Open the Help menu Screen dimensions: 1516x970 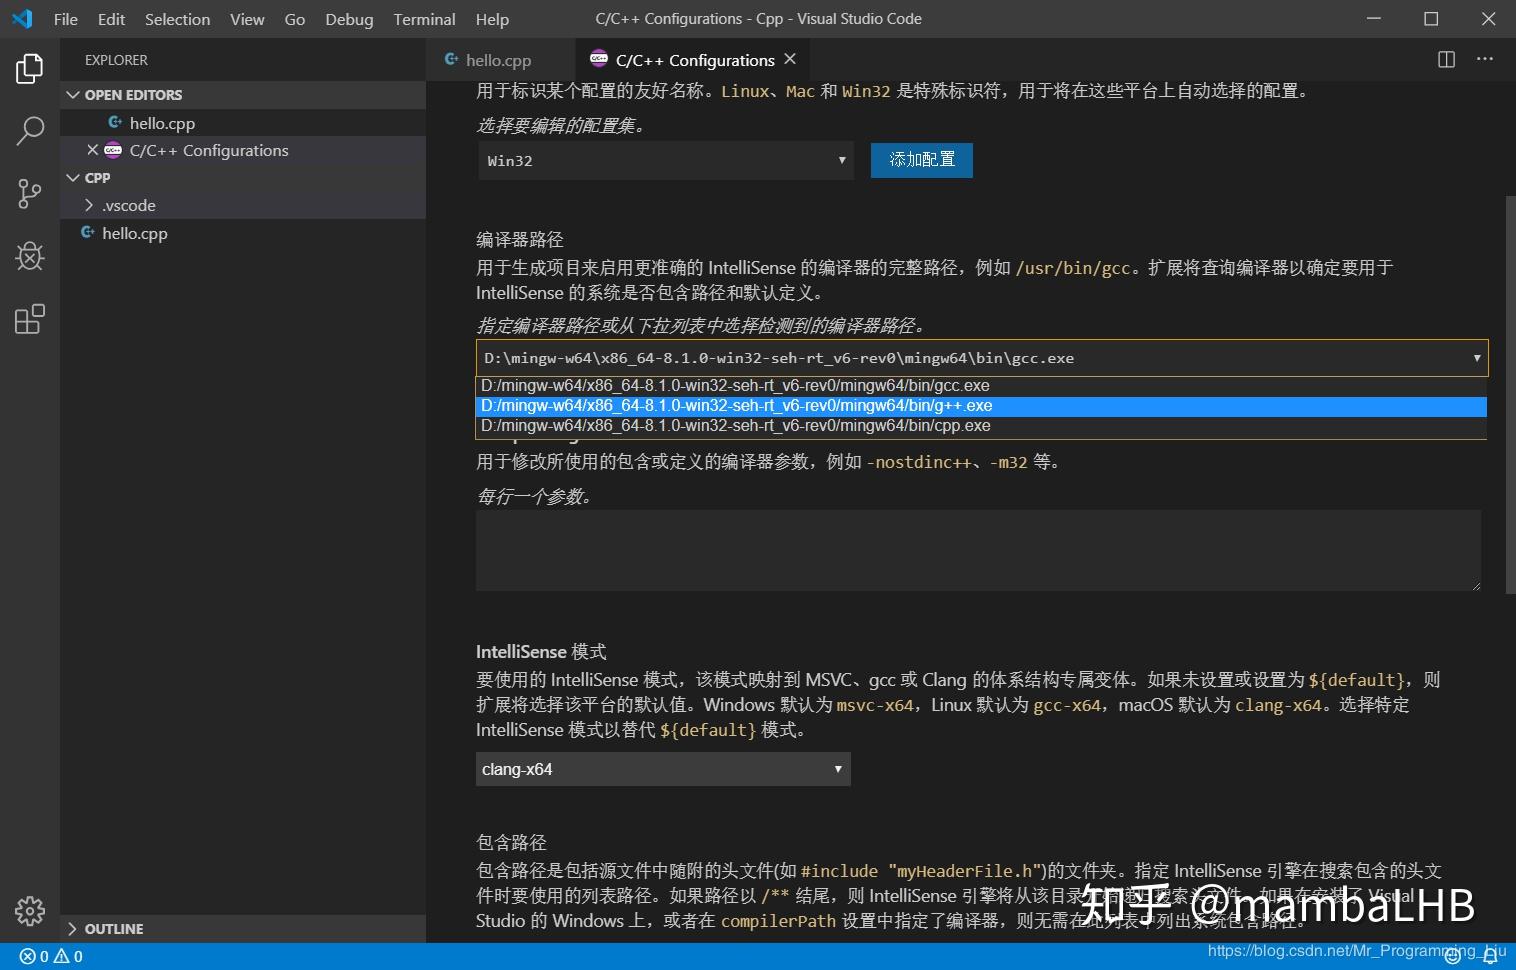pos(492,19)
